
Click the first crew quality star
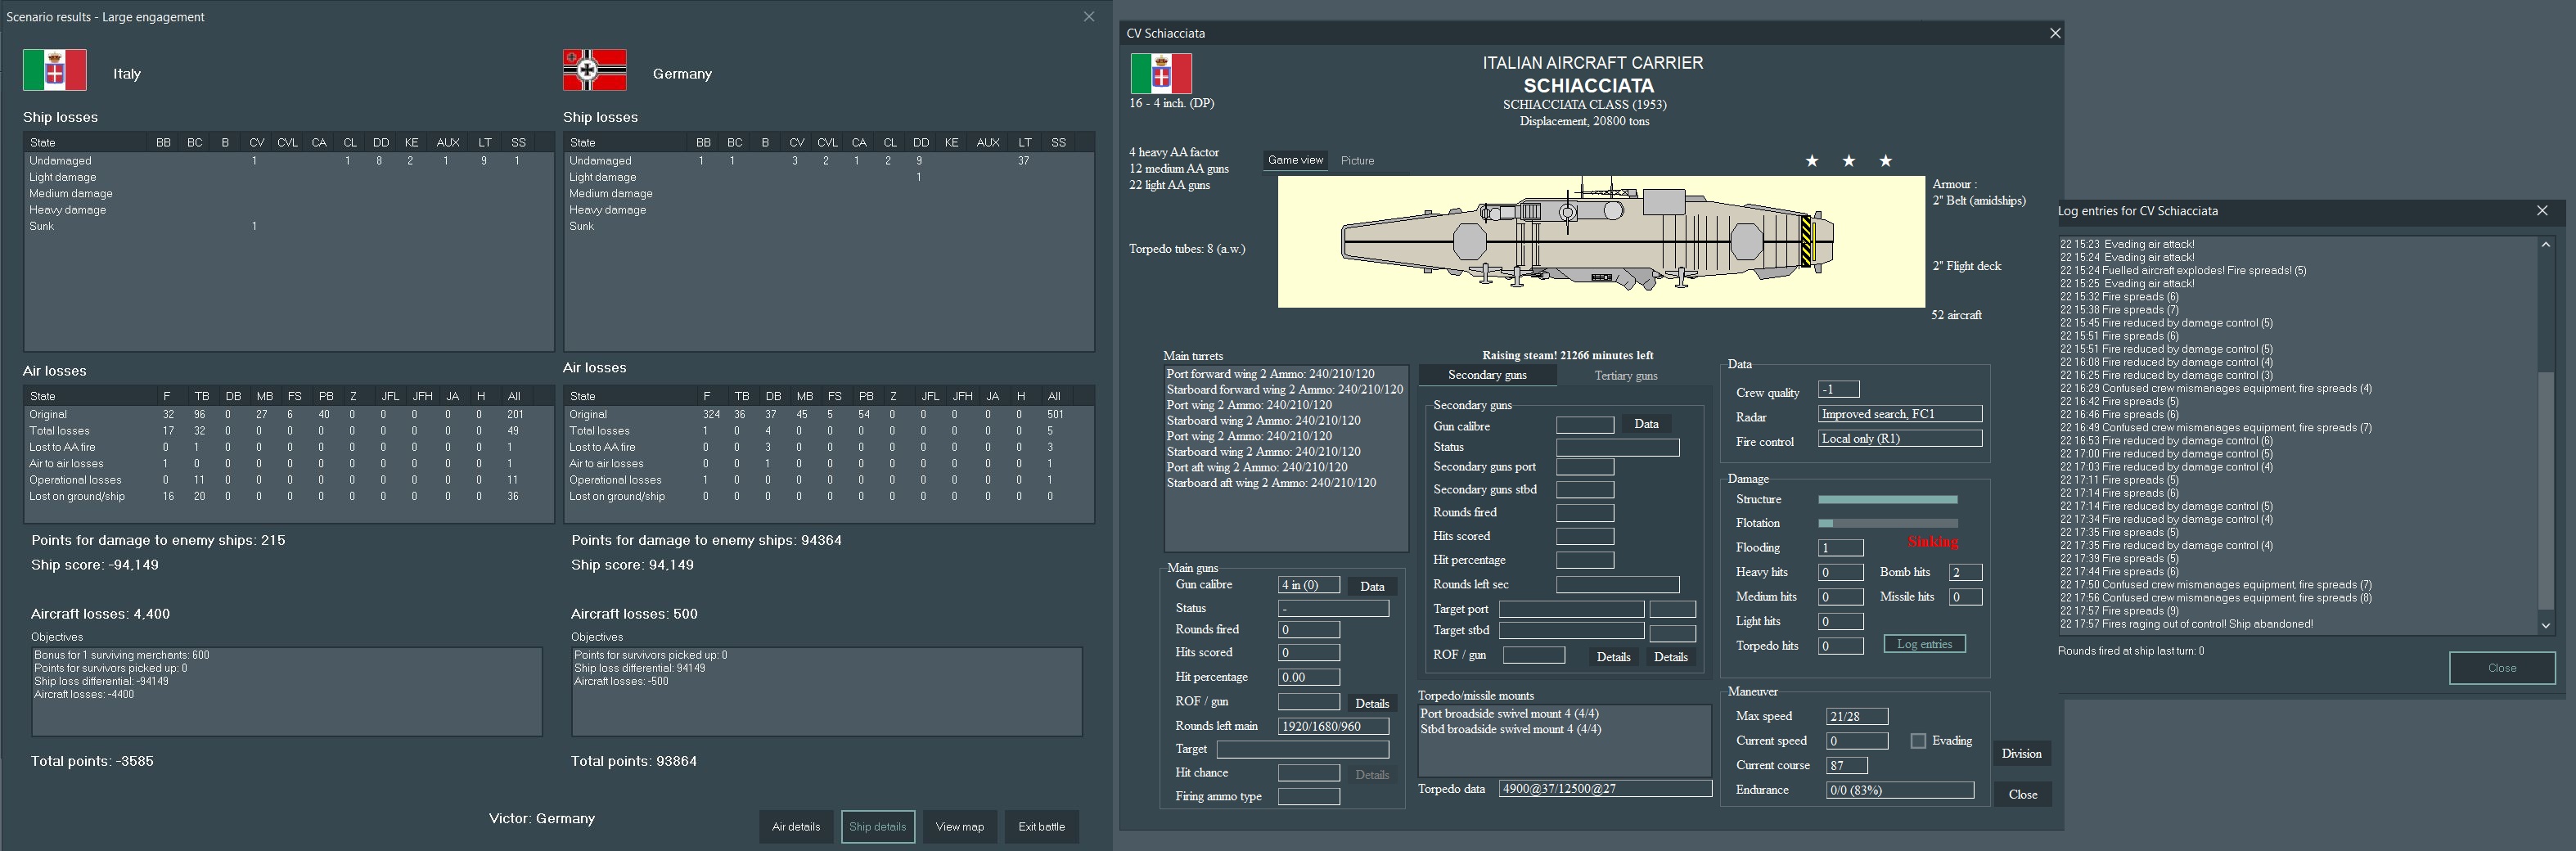[1812, 161]
